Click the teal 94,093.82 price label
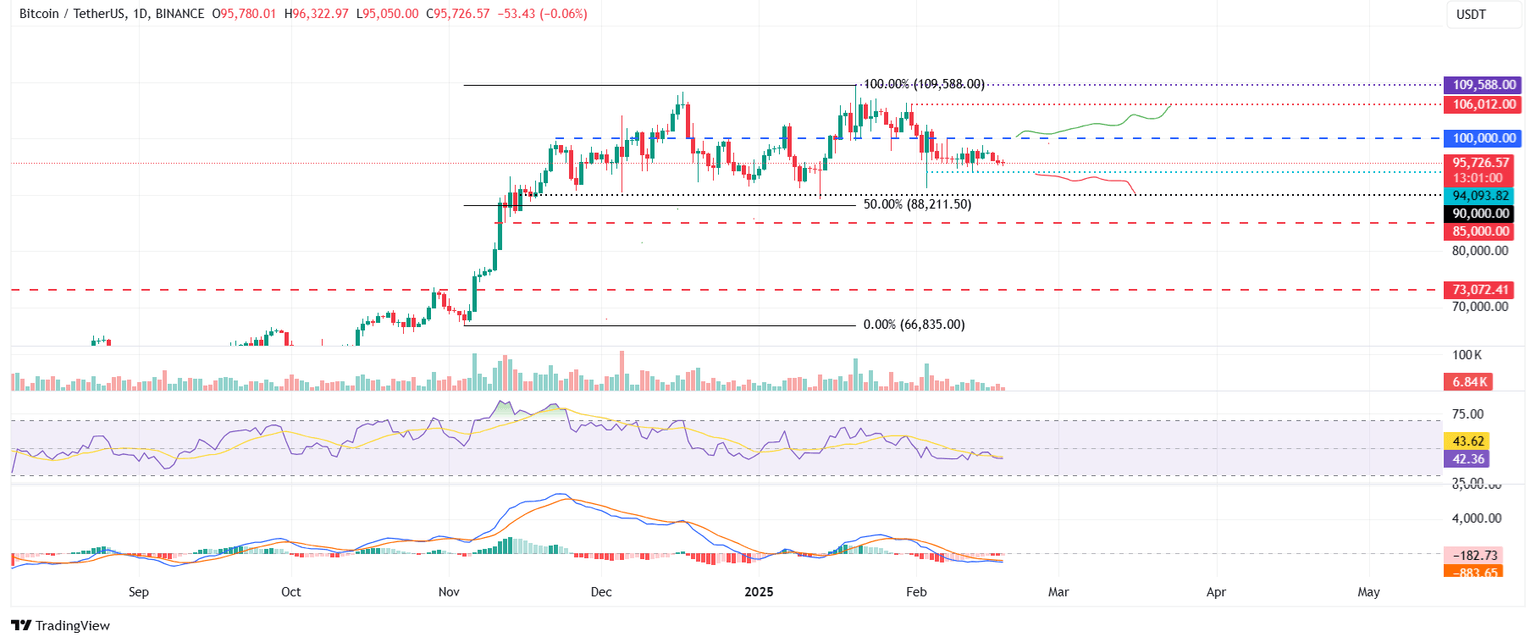 (1481, 196)
